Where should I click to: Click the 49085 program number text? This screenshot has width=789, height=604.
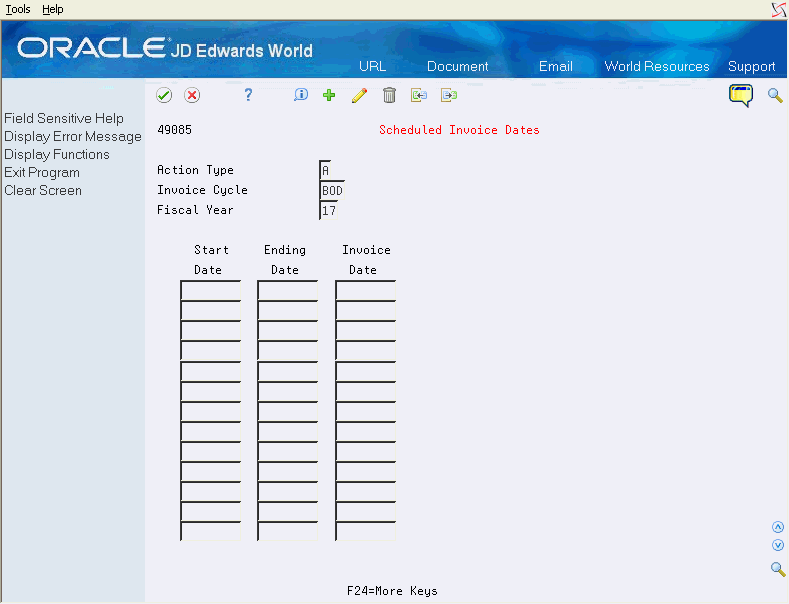point(174,130)
